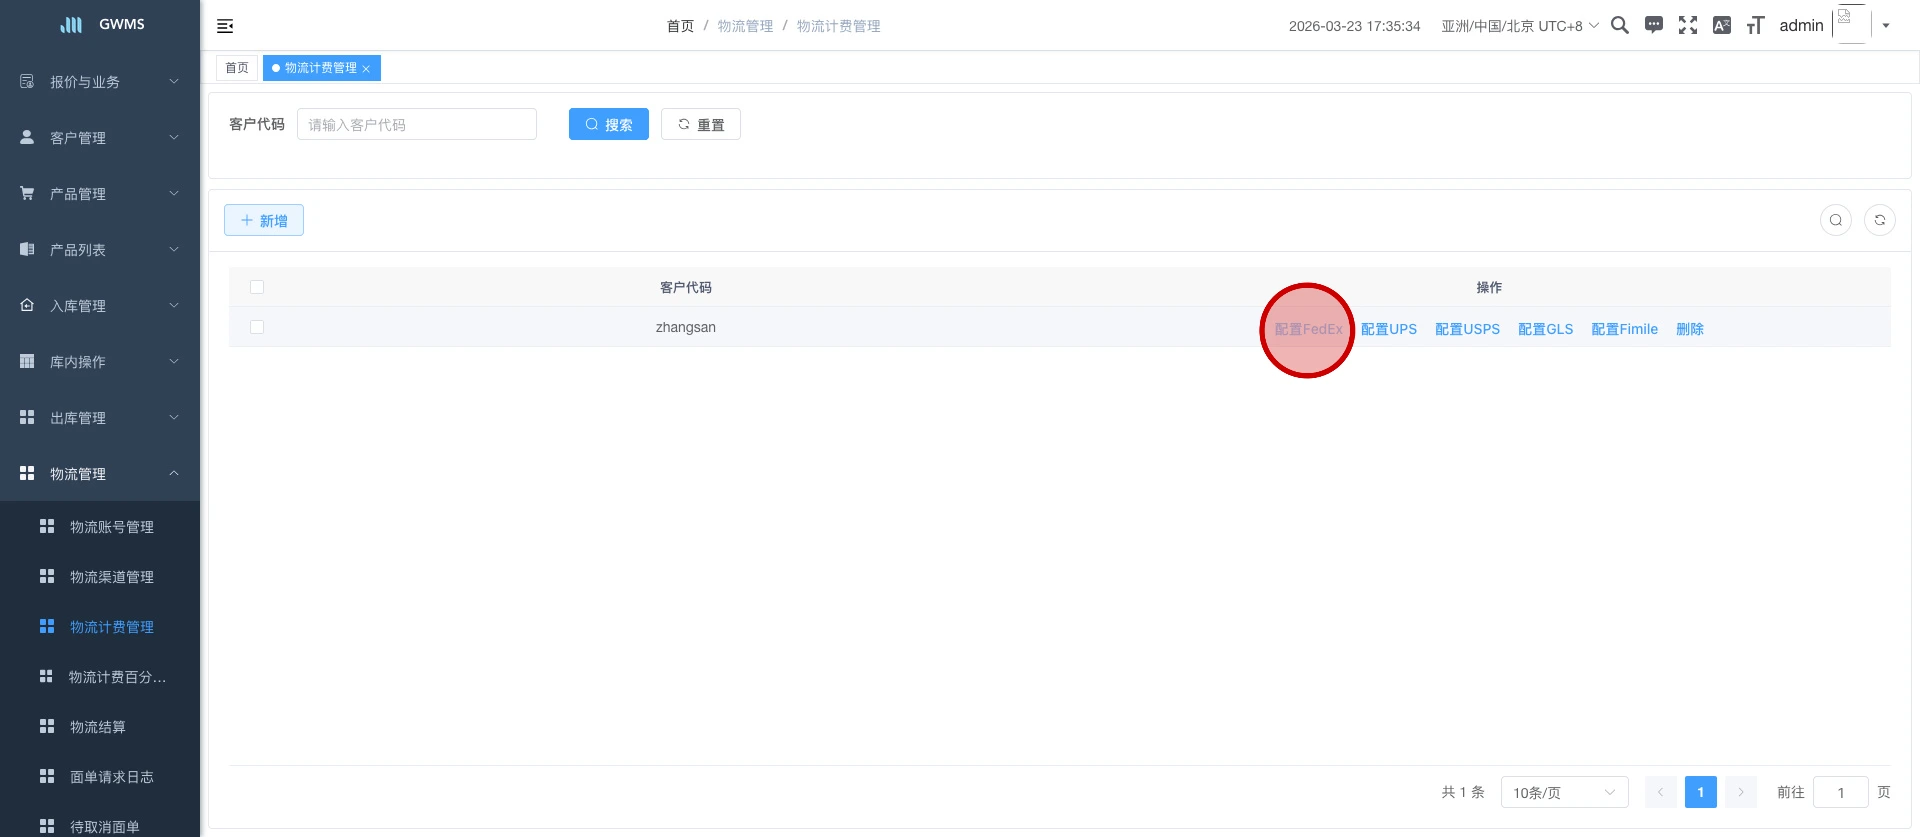Viewport: 1920px width, 837px height.
Task: Collapse the 物流管理 menu chevron
Action: (174, 473)
